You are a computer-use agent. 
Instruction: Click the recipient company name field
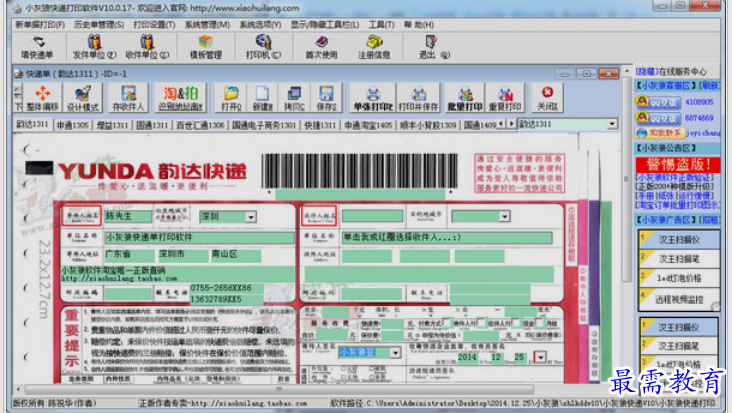tap(447, 238)
